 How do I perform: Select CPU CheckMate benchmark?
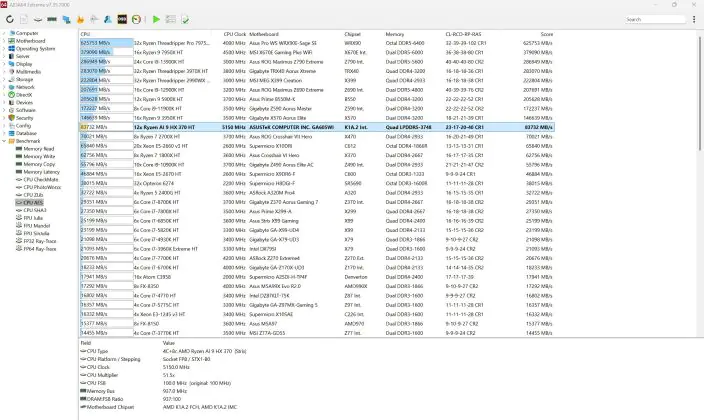pos(41,179)
